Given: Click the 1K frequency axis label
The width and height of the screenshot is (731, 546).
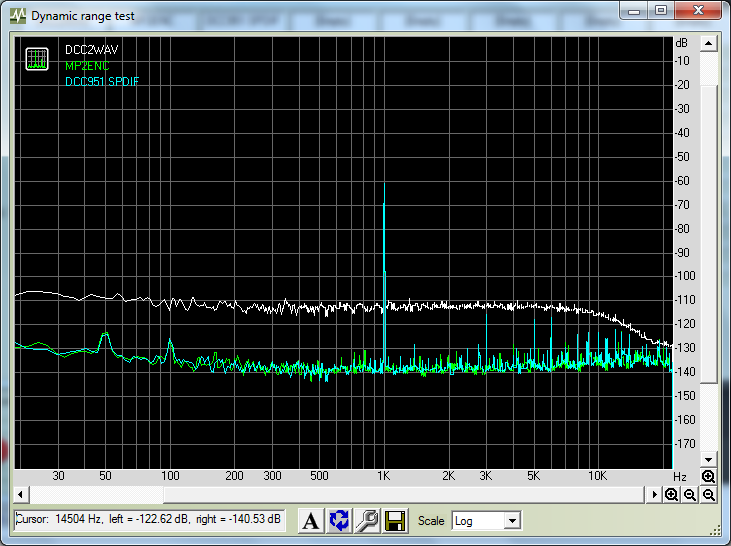Looking at the screenshot, I should [384, 476].
